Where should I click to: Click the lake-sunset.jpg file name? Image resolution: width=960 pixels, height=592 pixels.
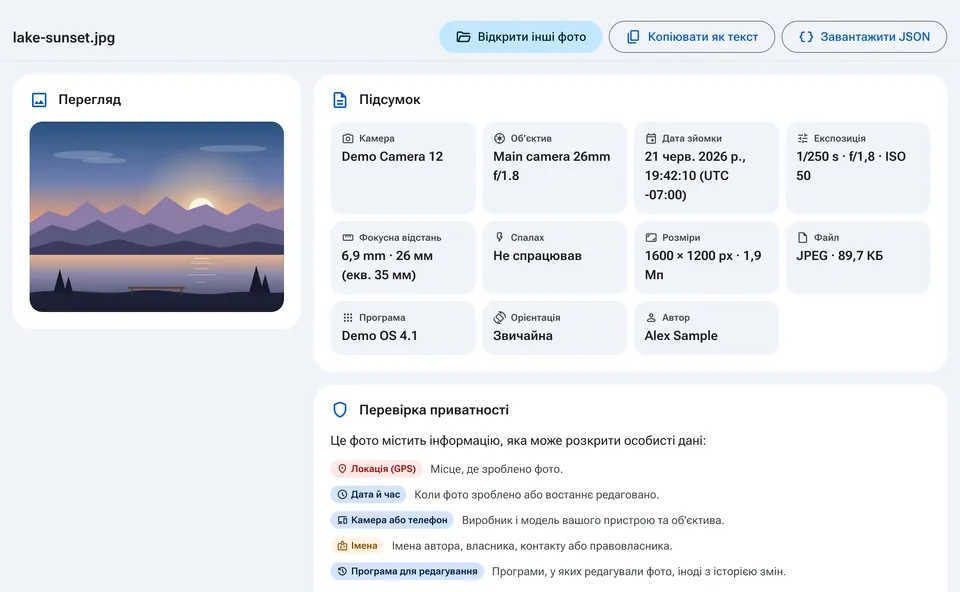click(64, 37)
